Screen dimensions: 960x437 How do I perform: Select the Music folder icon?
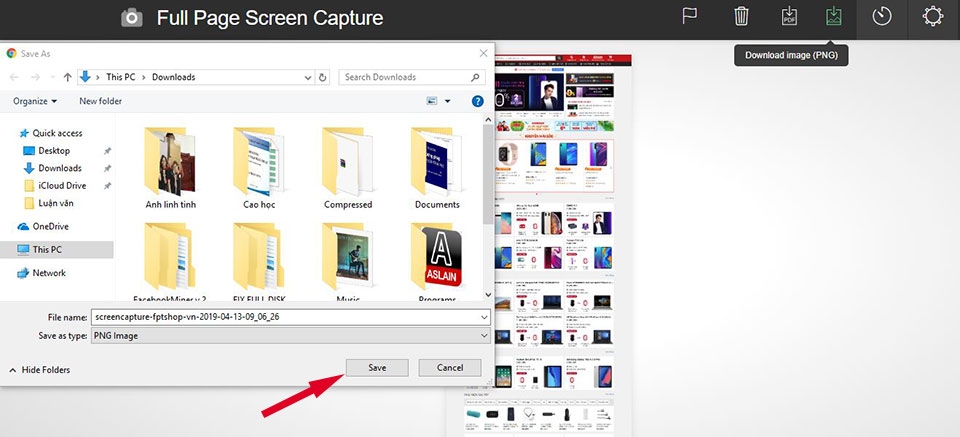(x=348, y=257)
